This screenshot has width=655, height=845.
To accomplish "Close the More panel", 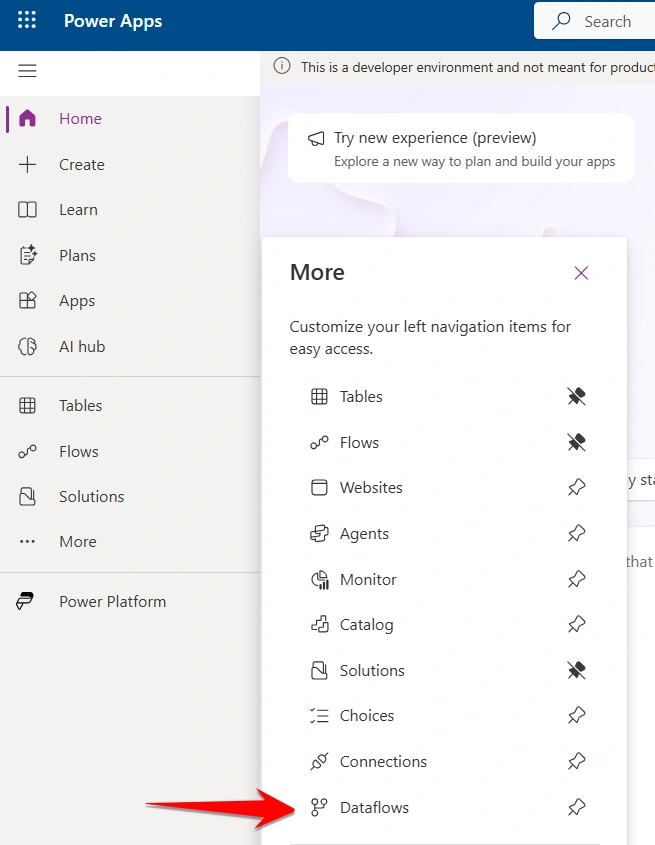I will click(x=581, y=273).
